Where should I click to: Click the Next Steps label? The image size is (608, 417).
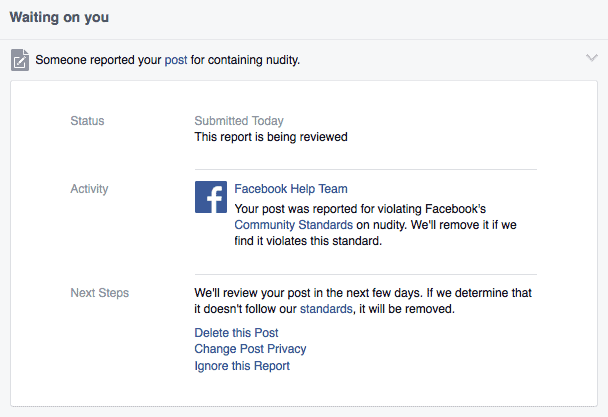pos(100,293)
